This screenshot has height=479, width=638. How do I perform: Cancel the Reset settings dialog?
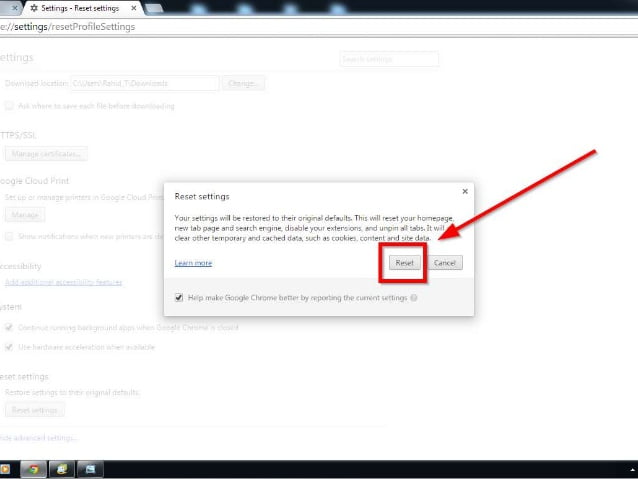(444, 262)
